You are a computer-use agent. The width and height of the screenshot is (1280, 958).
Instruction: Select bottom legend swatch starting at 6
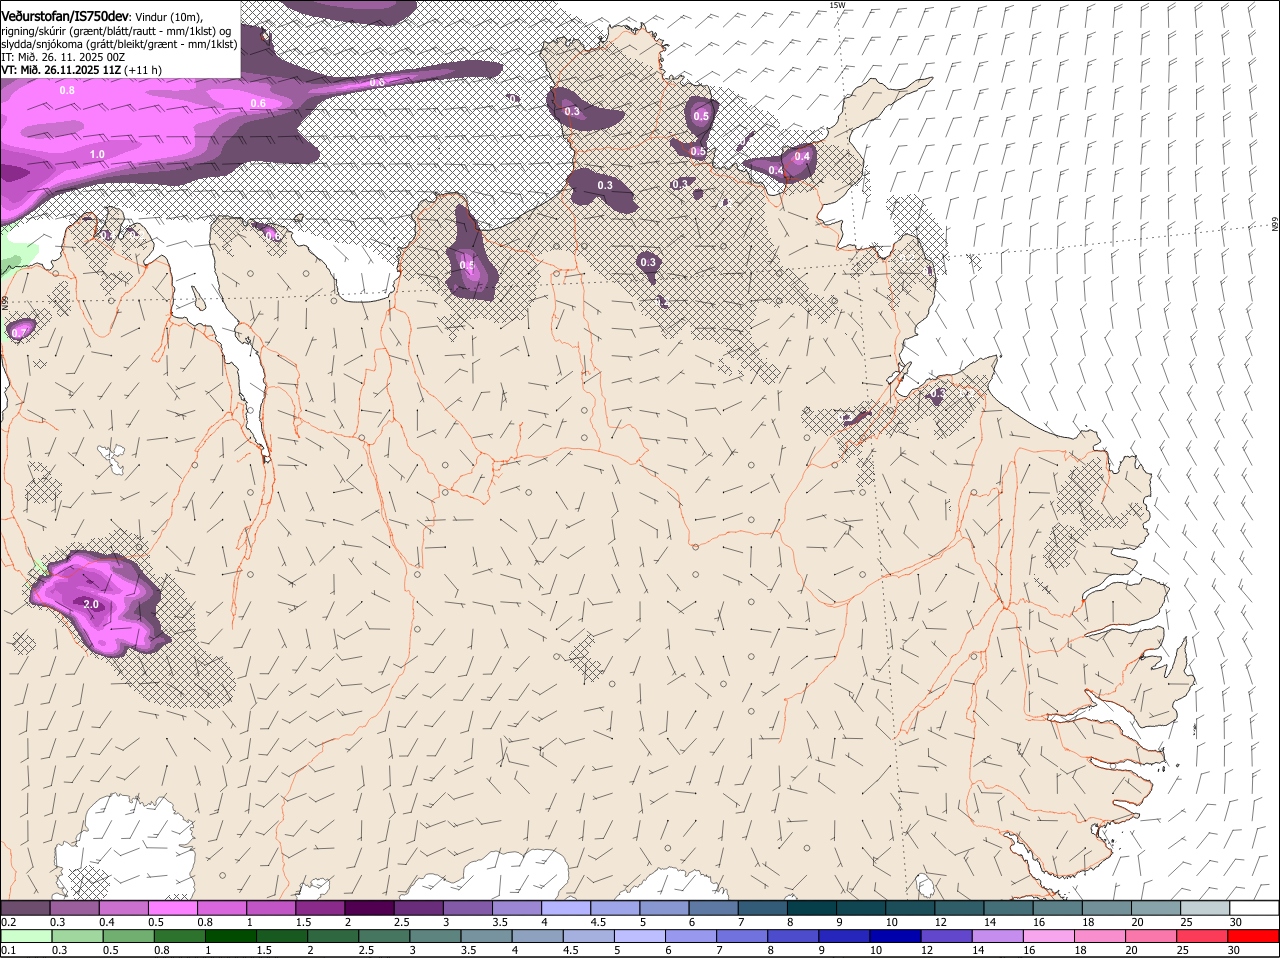tap(691, 936)
